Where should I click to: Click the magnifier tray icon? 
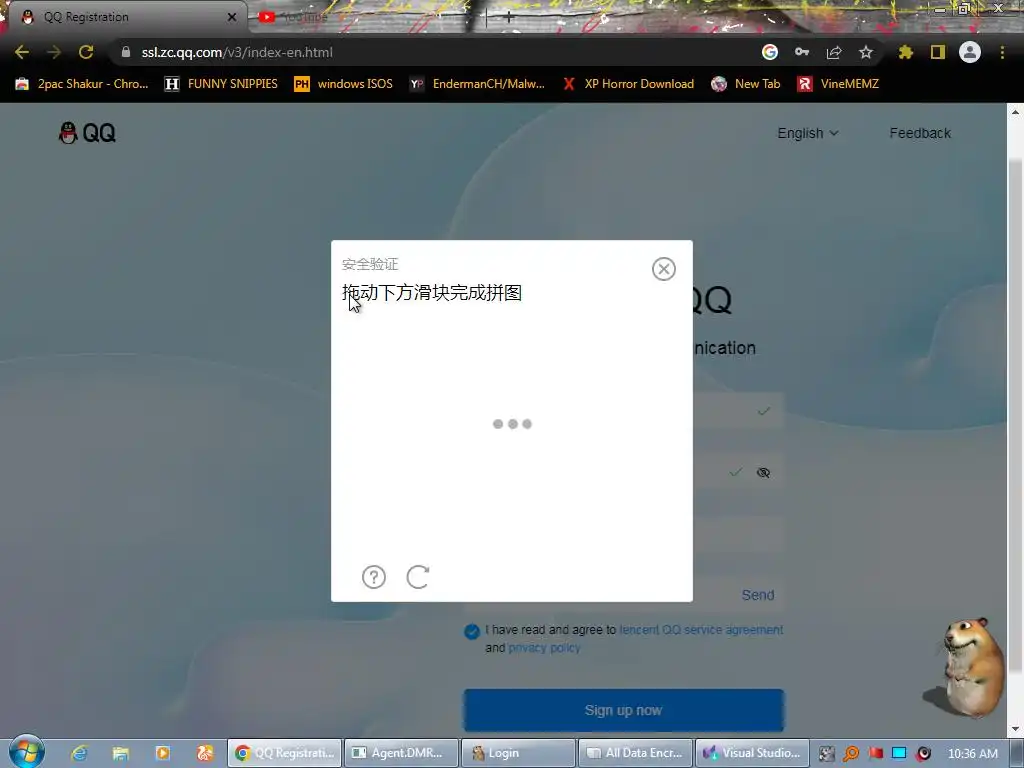pos(851,753)
